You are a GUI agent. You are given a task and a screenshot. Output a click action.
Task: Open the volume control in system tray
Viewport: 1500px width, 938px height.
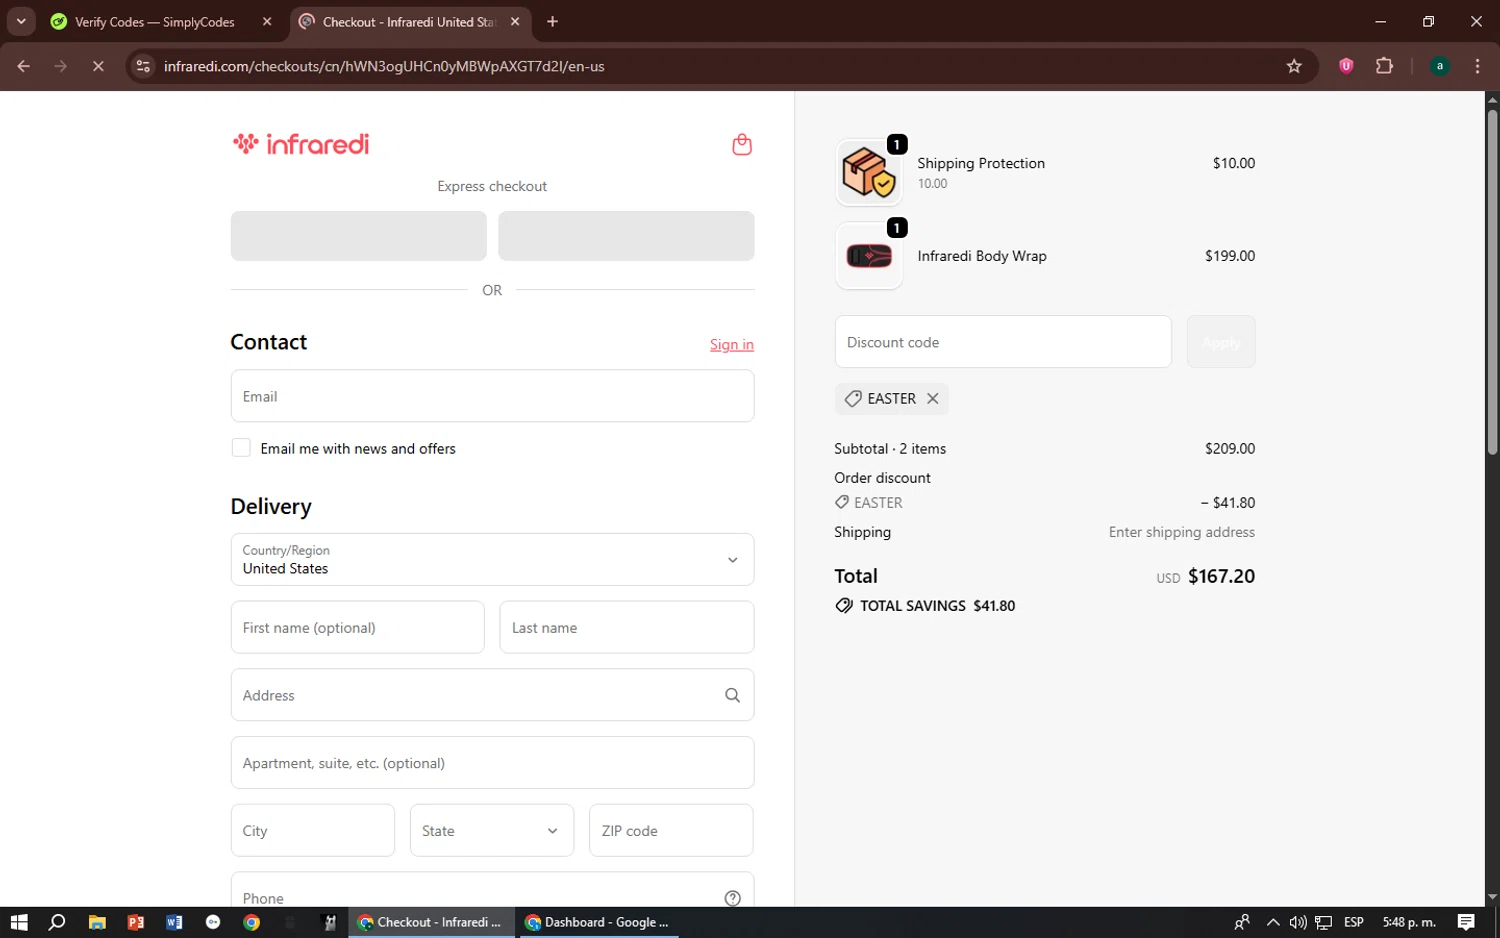(1298, 922)
